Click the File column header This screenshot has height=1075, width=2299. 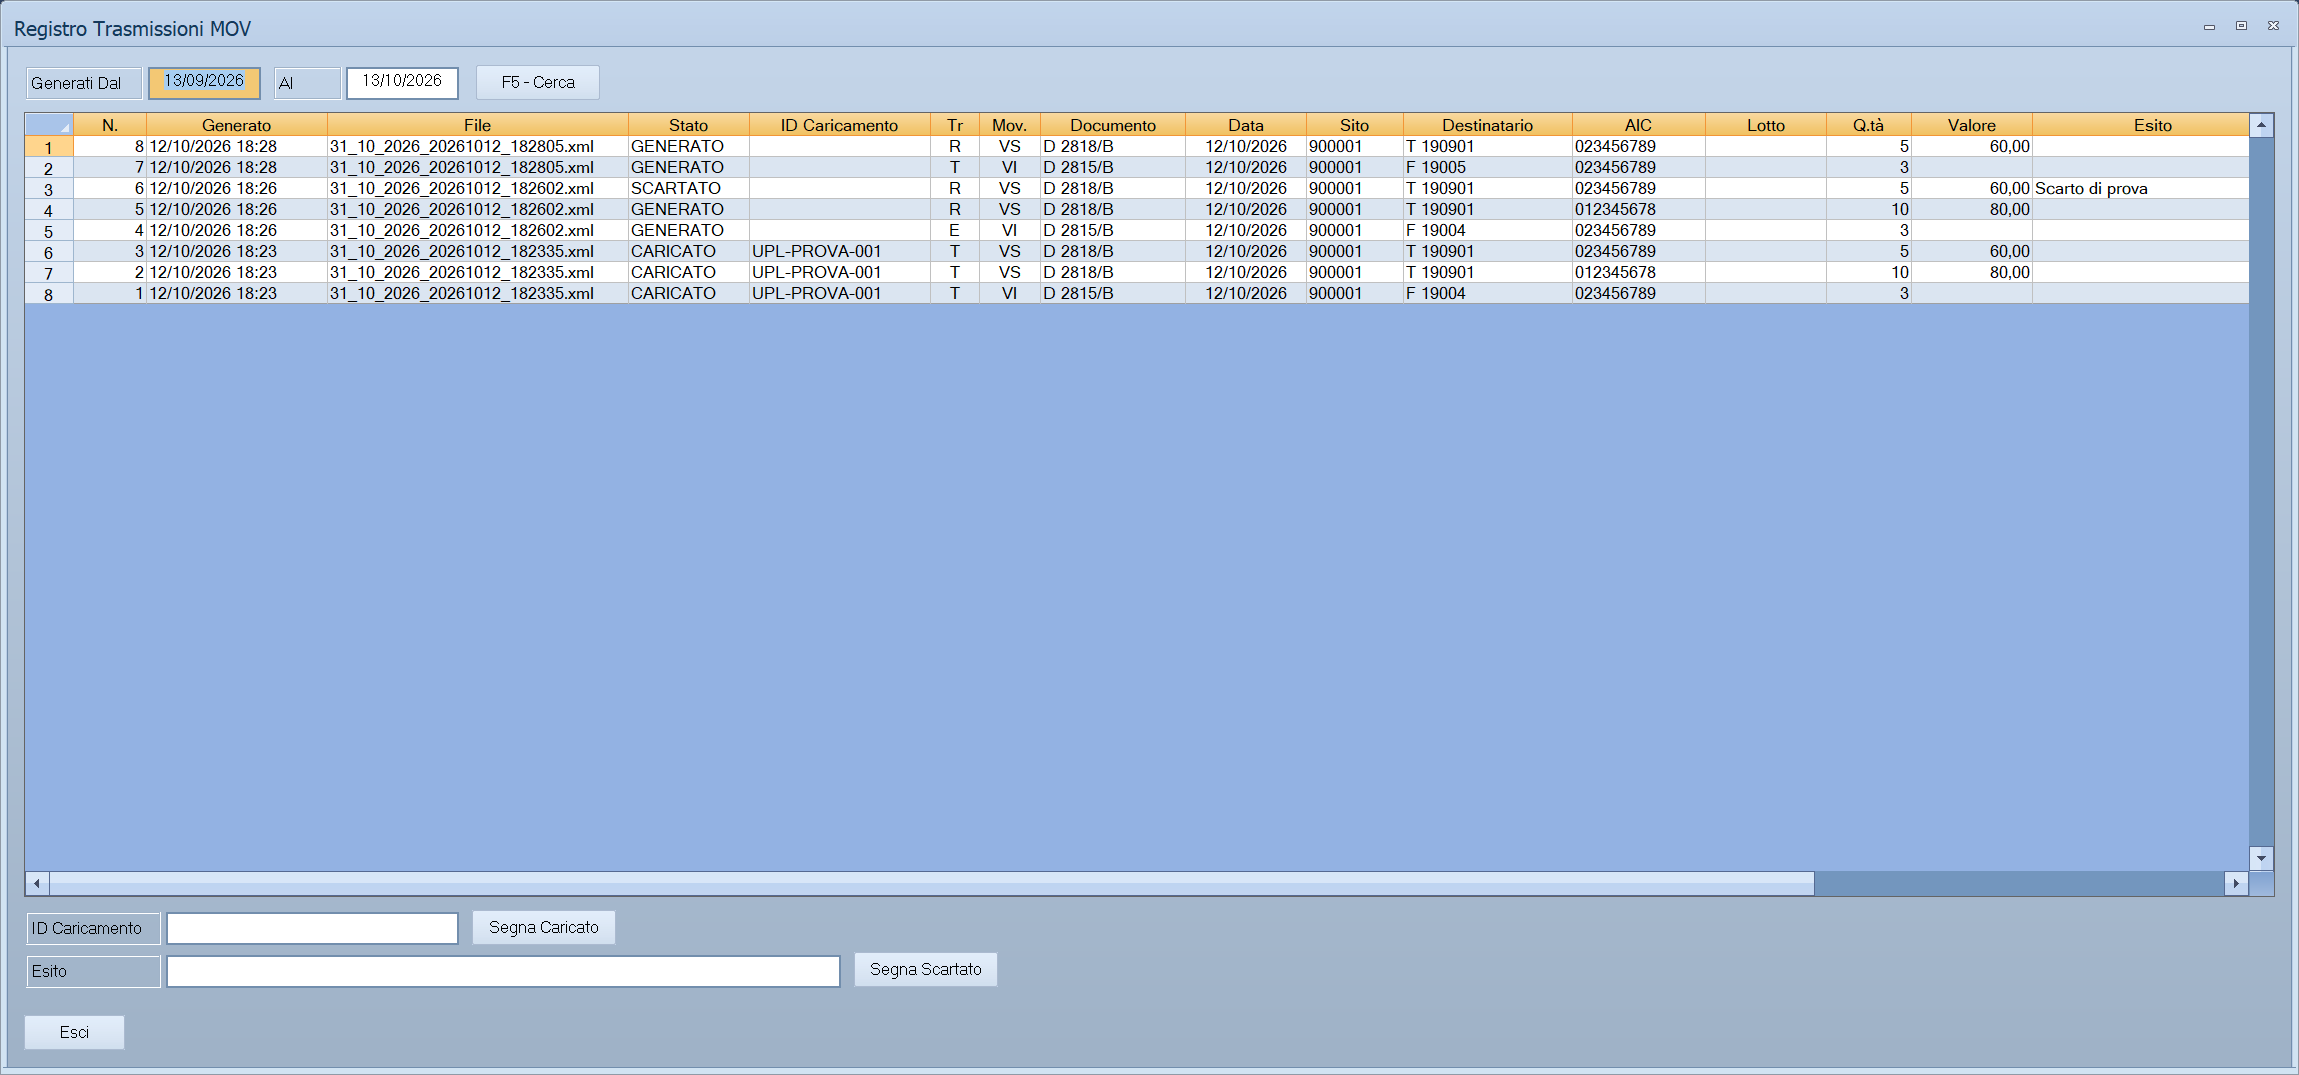[478, 125]
